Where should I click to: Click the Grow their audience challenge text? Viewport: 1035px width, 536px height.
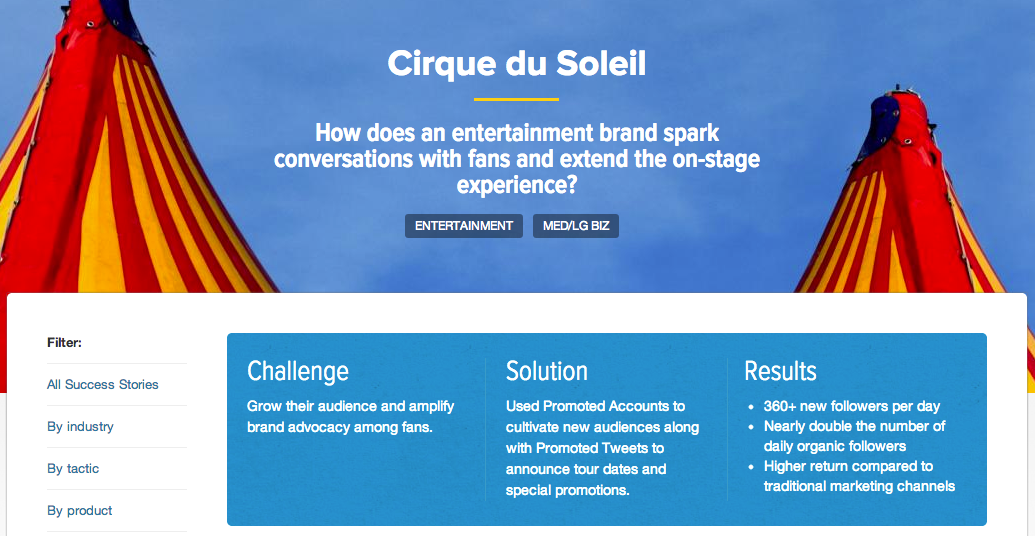351,417
